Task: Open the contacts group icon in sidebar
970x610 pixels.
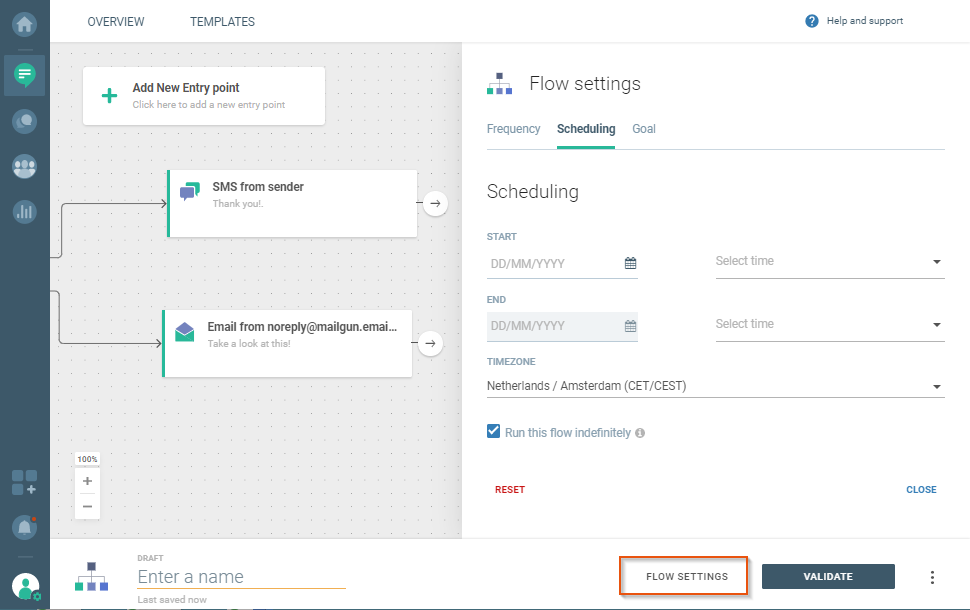Action: click(25, 167)
